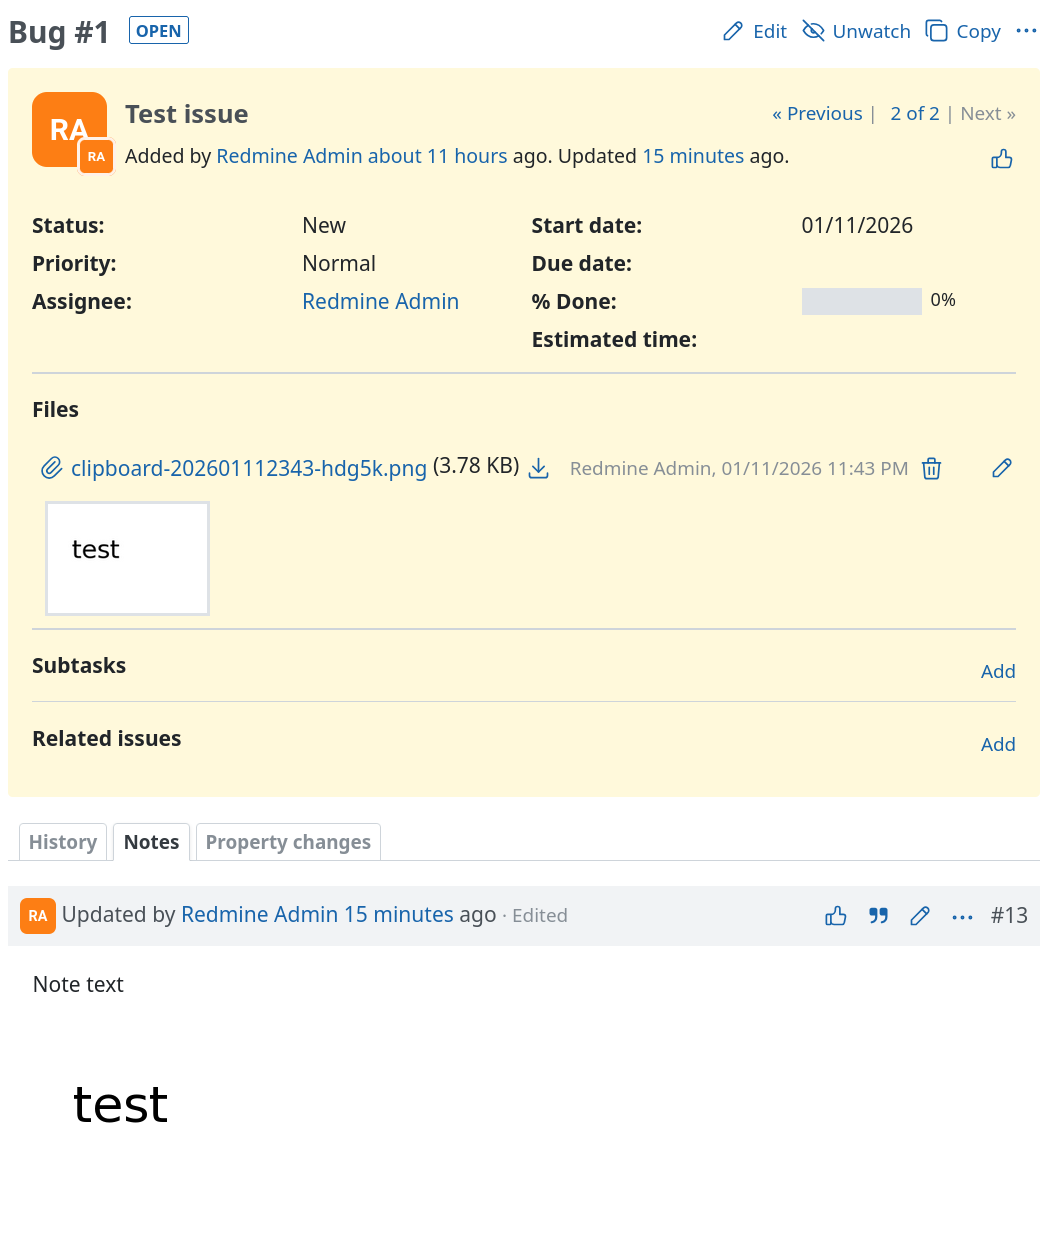Unwatch this issue
1052x1236 pixels.
857,31
